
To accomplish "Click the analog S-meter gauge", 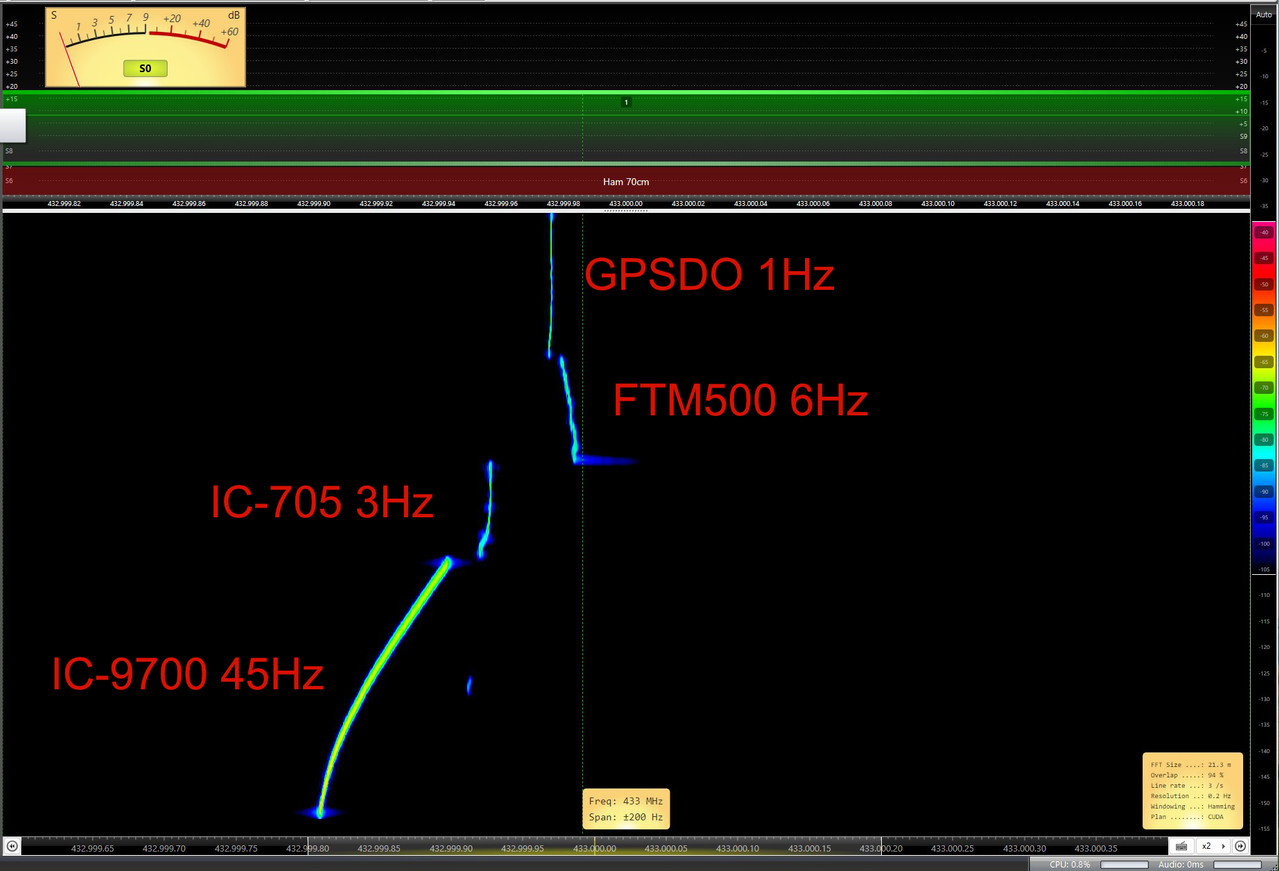I will tap(146, 46).
